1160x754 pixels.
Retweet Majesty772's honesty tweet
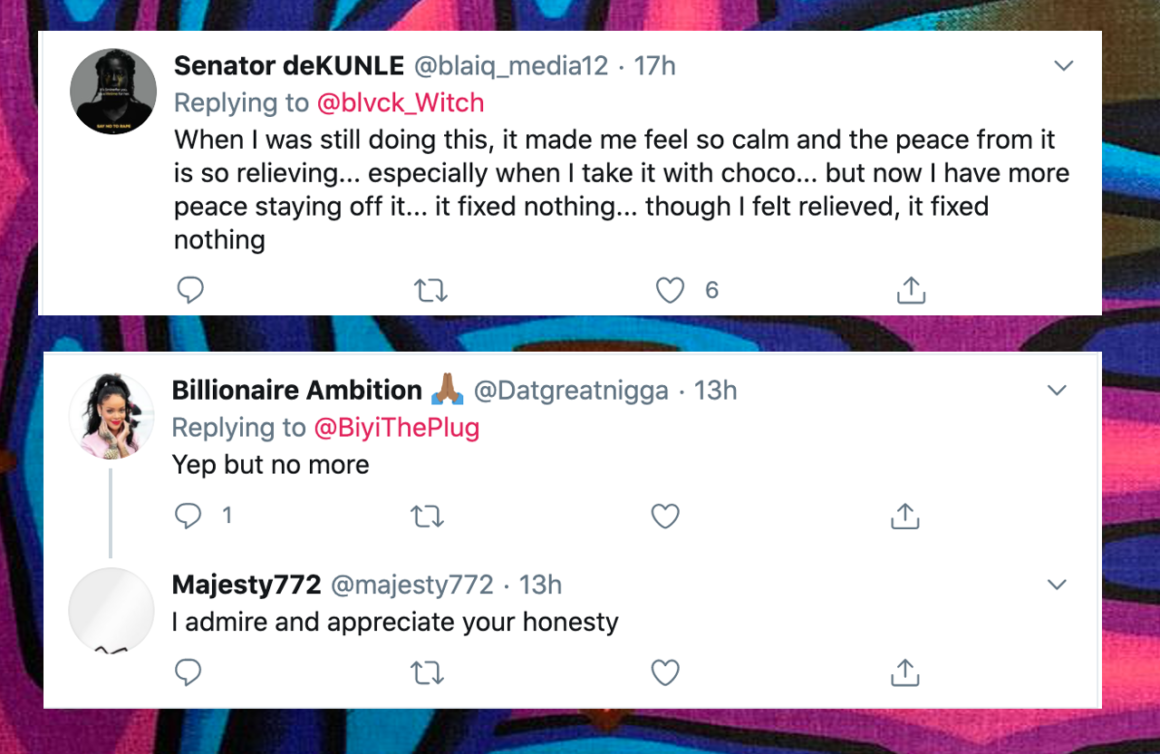[427, 673]
